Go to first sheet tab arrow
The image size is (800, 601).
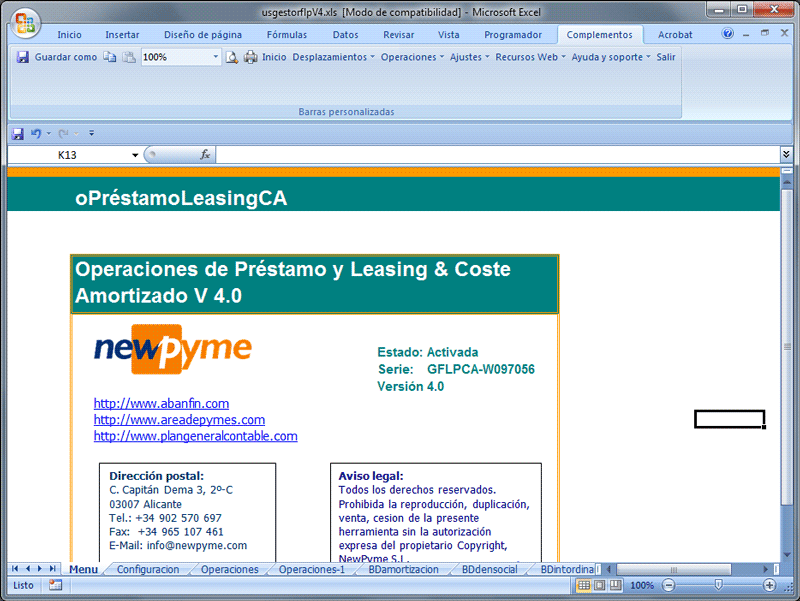pos(15,568)
